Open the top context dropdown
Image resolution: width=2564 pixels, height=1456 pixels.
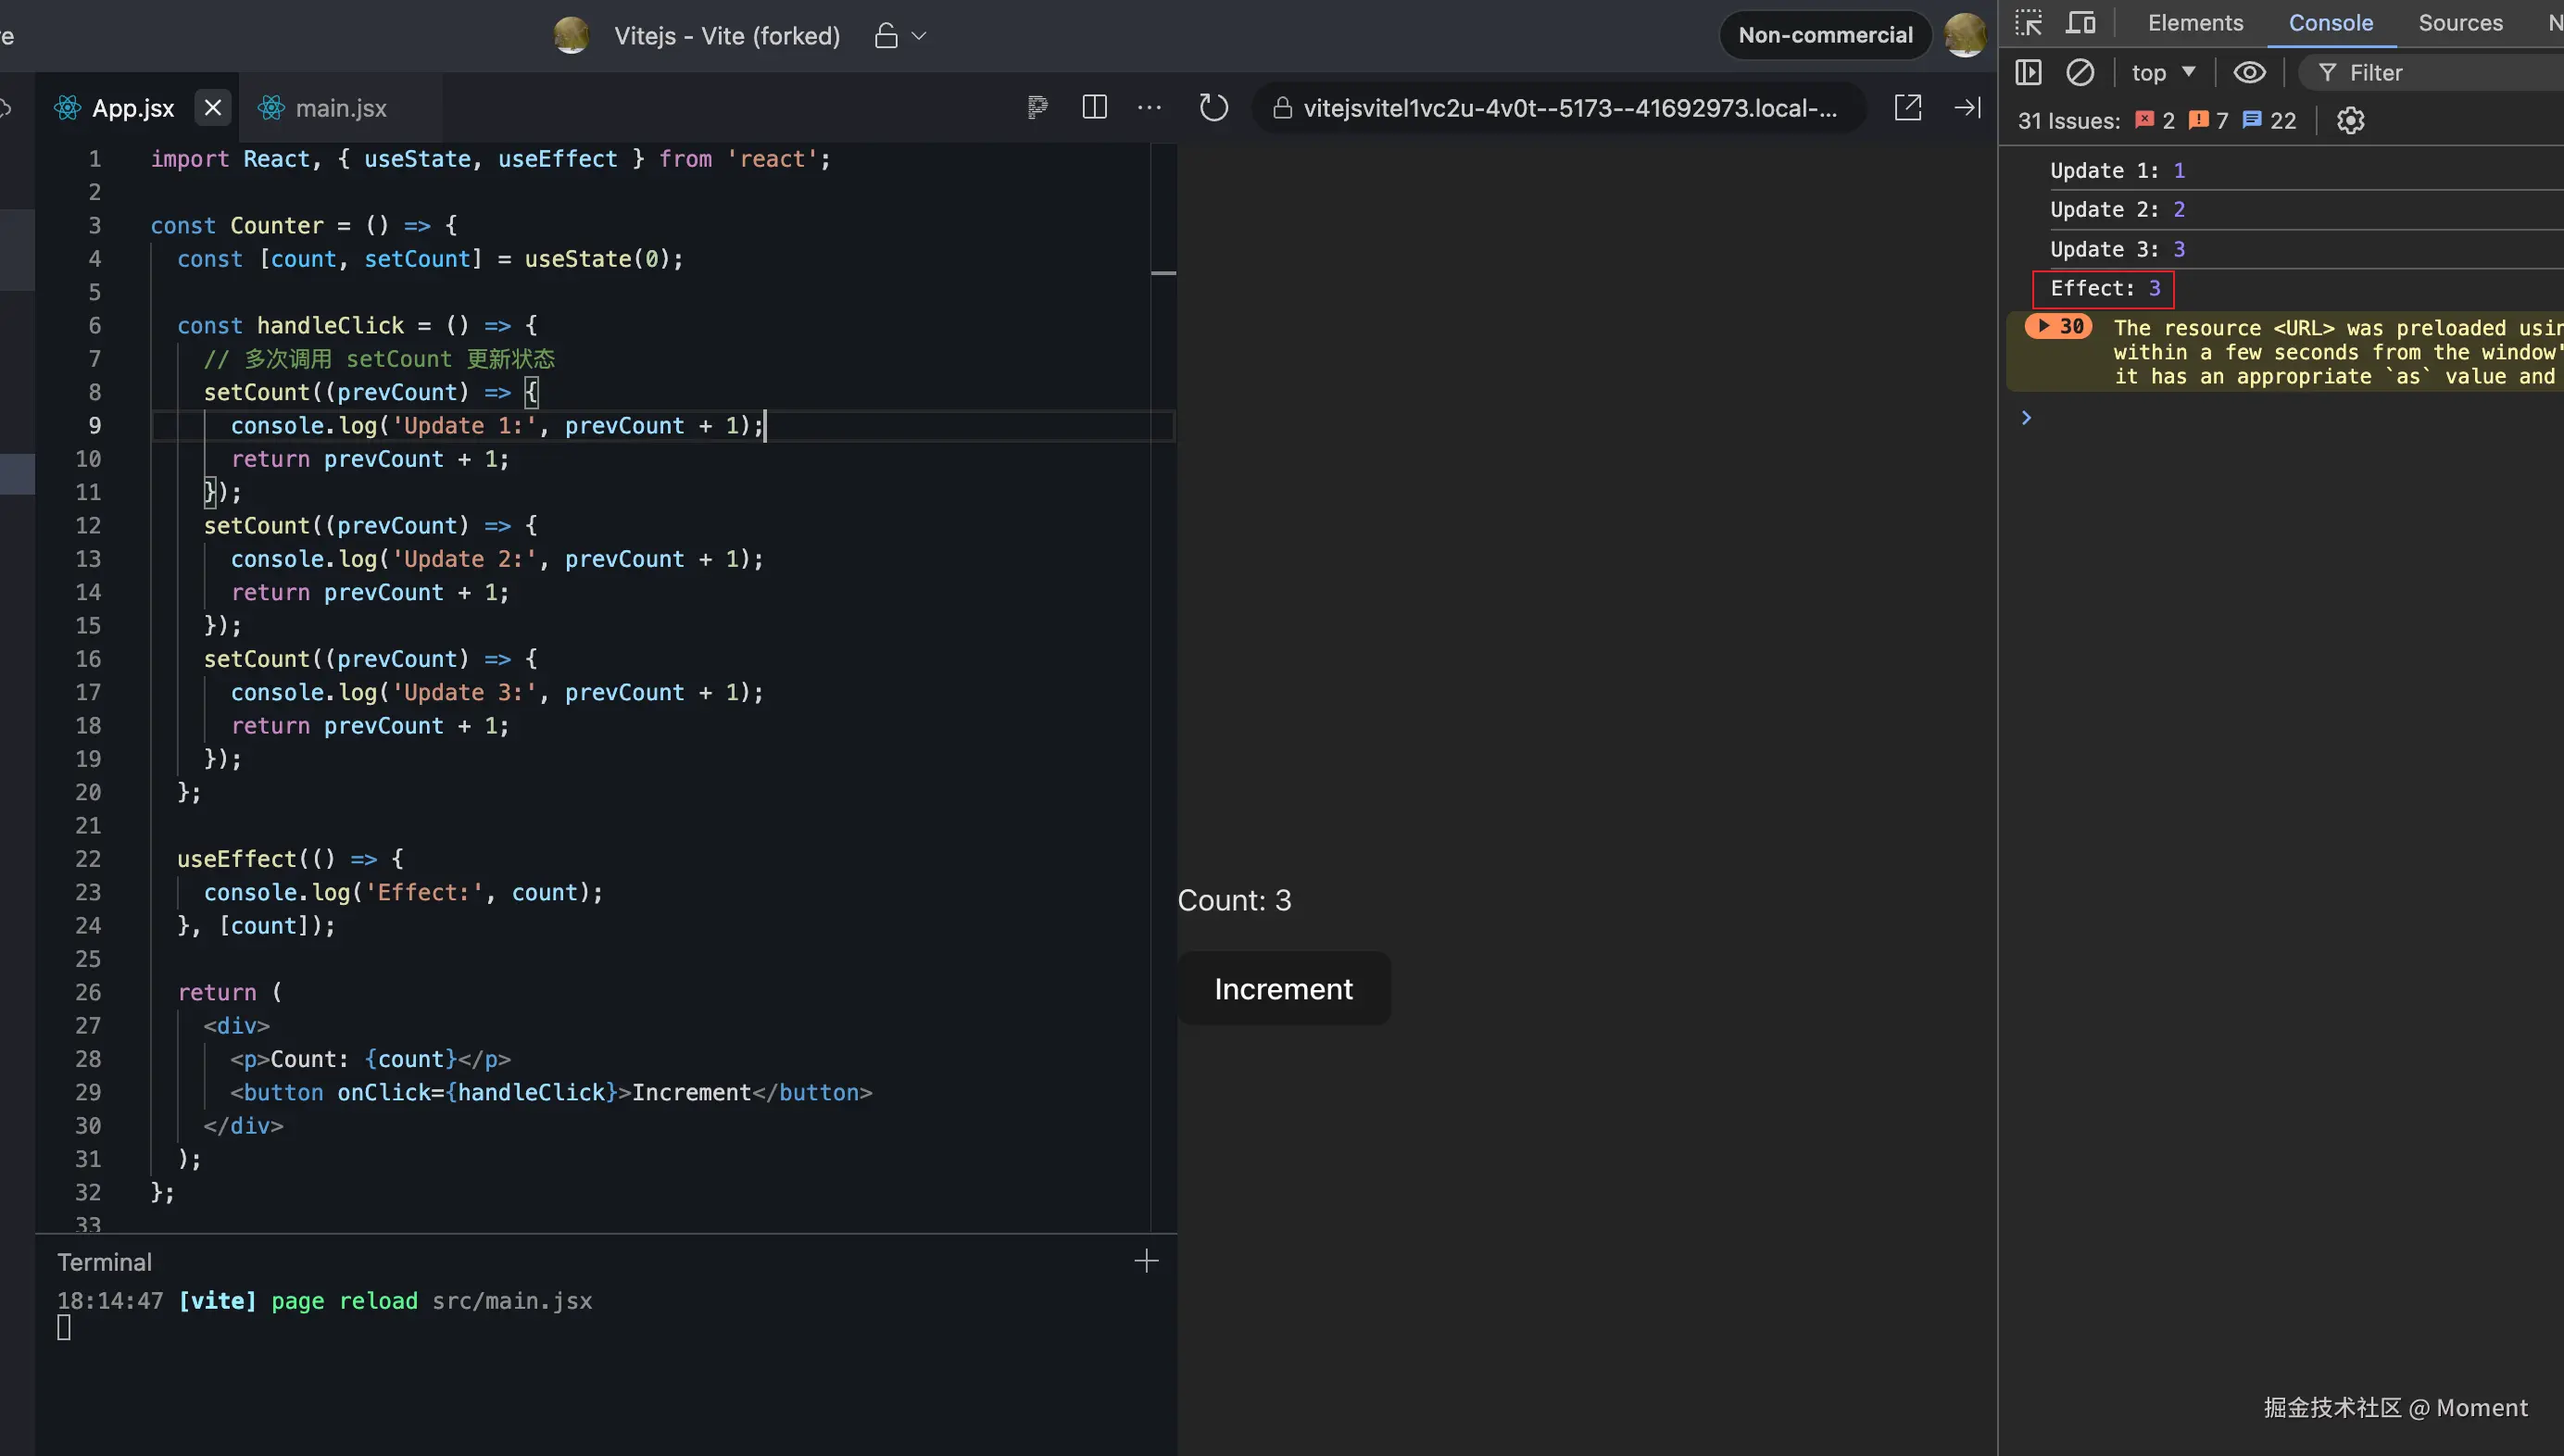tap(2163, 72)
